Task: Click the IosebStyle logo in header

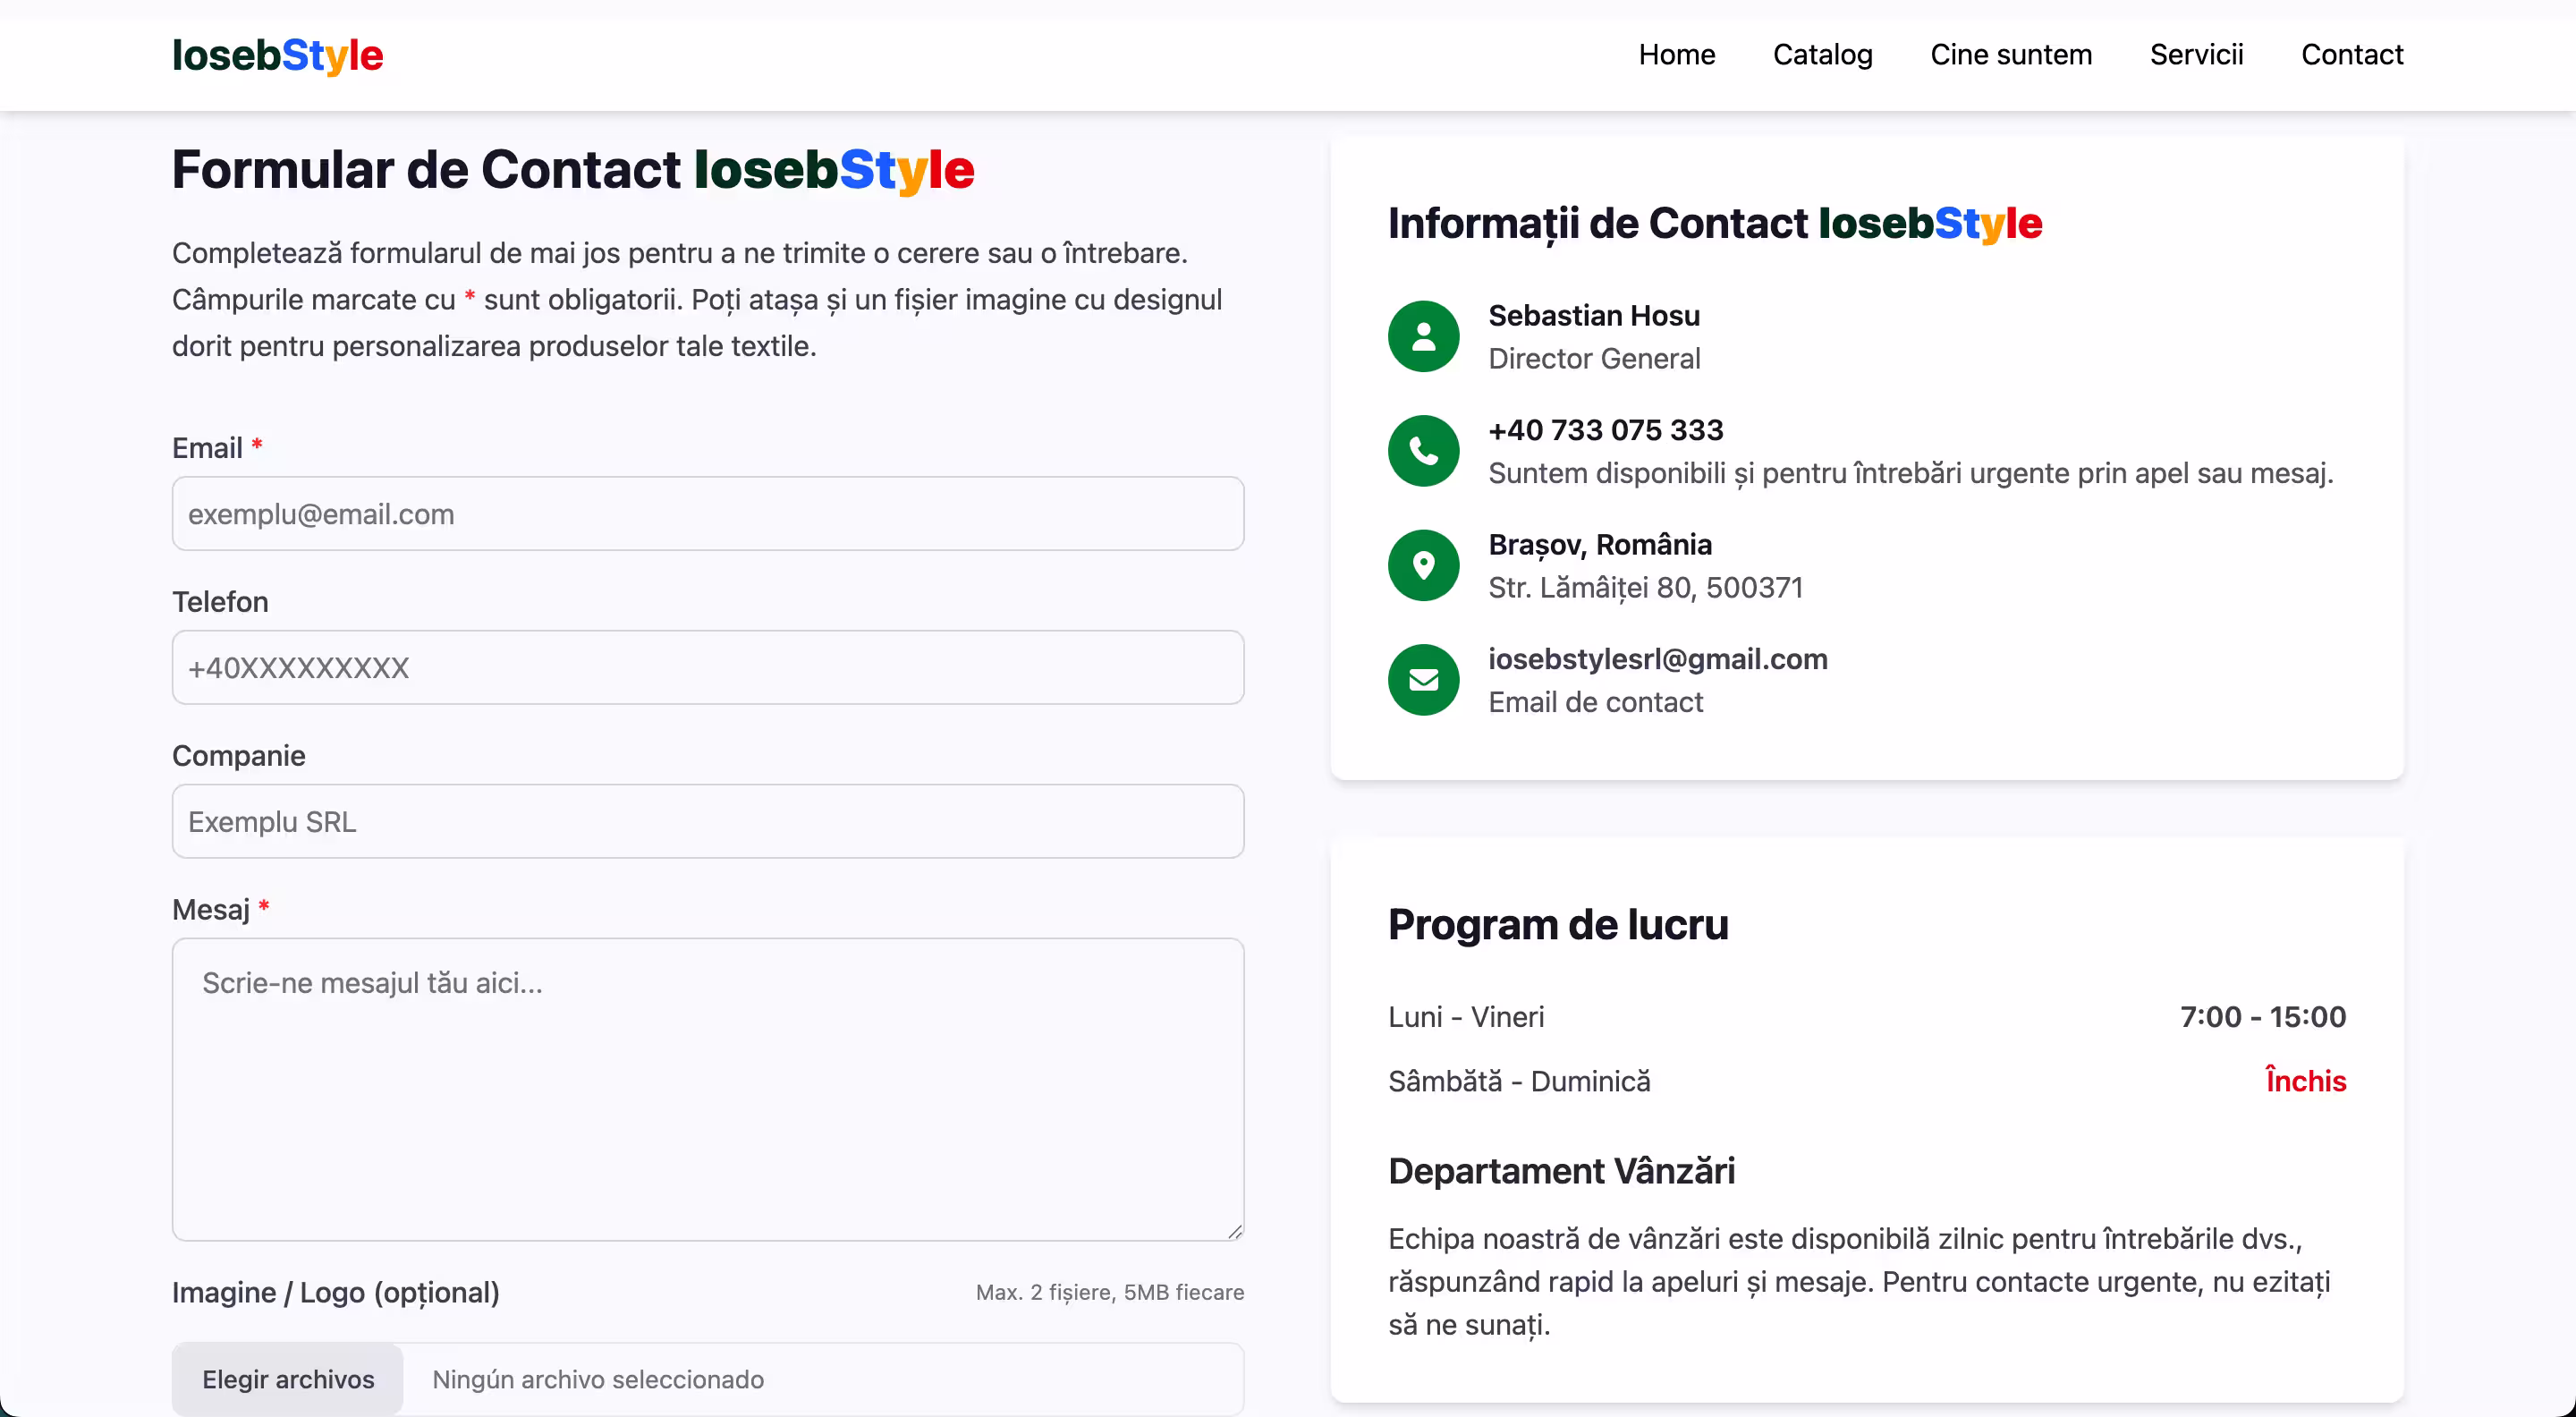Action: (277, 55)
